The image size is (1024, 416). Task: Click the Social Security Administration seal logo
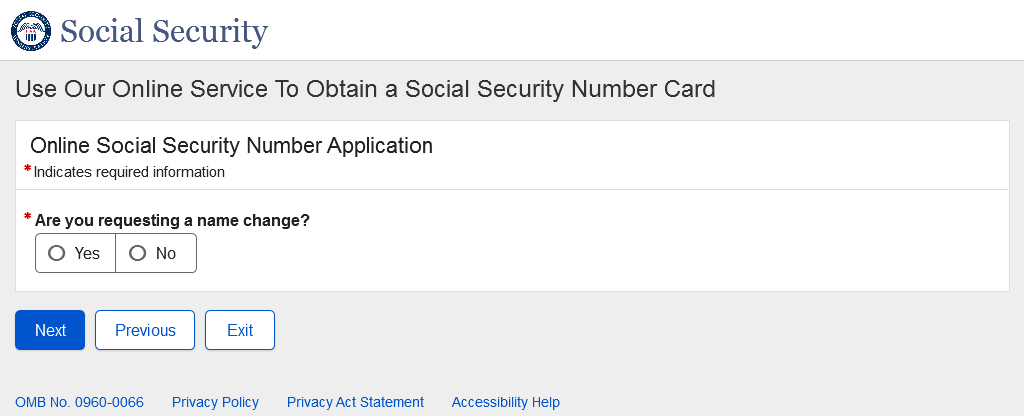(x=30, y=31)
